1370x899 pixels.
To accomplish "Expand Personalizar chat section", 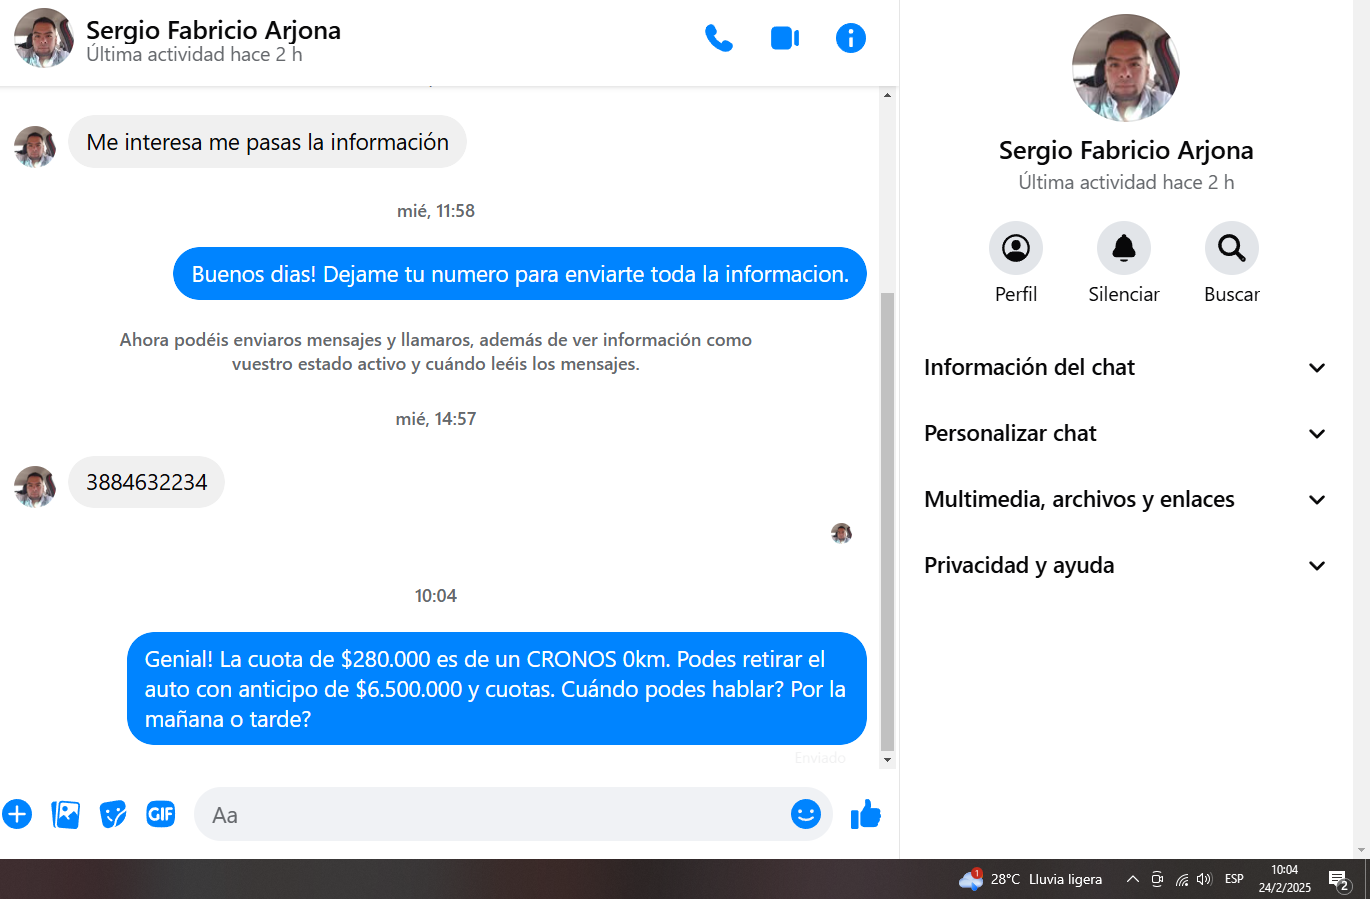I will [1125, 433].
